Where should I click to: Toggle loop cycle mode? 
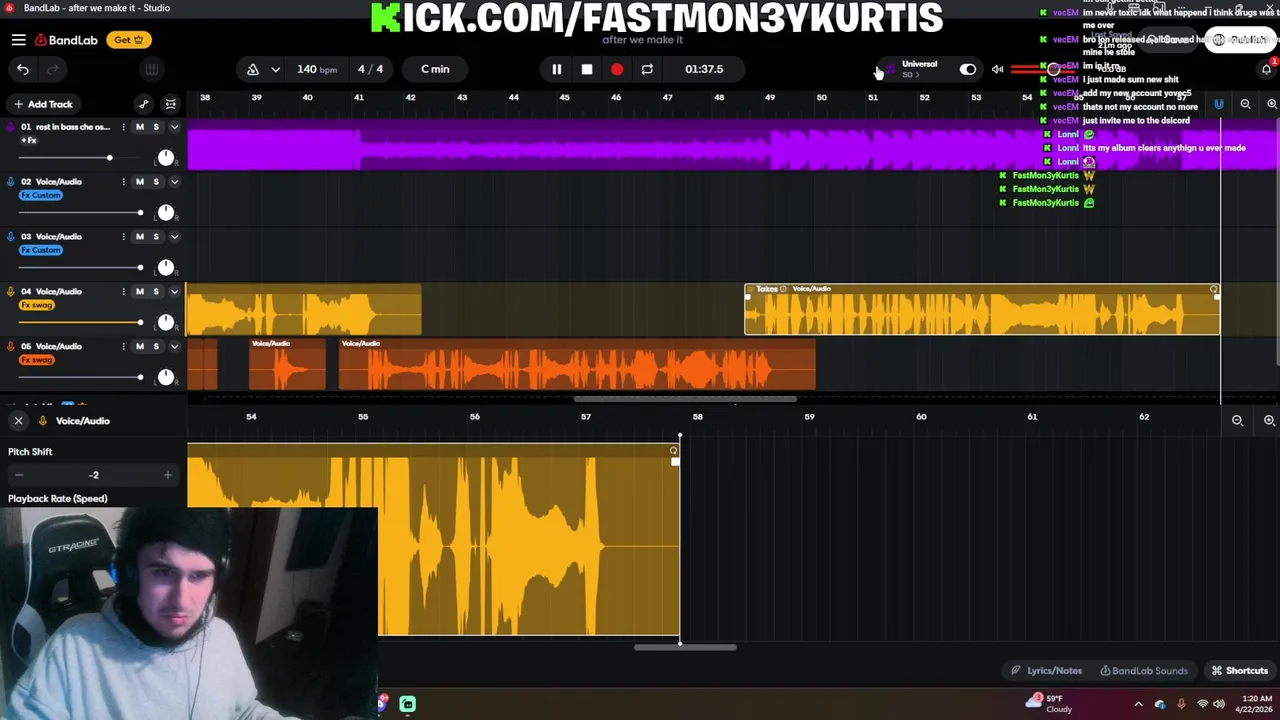[x=647, y=69]
